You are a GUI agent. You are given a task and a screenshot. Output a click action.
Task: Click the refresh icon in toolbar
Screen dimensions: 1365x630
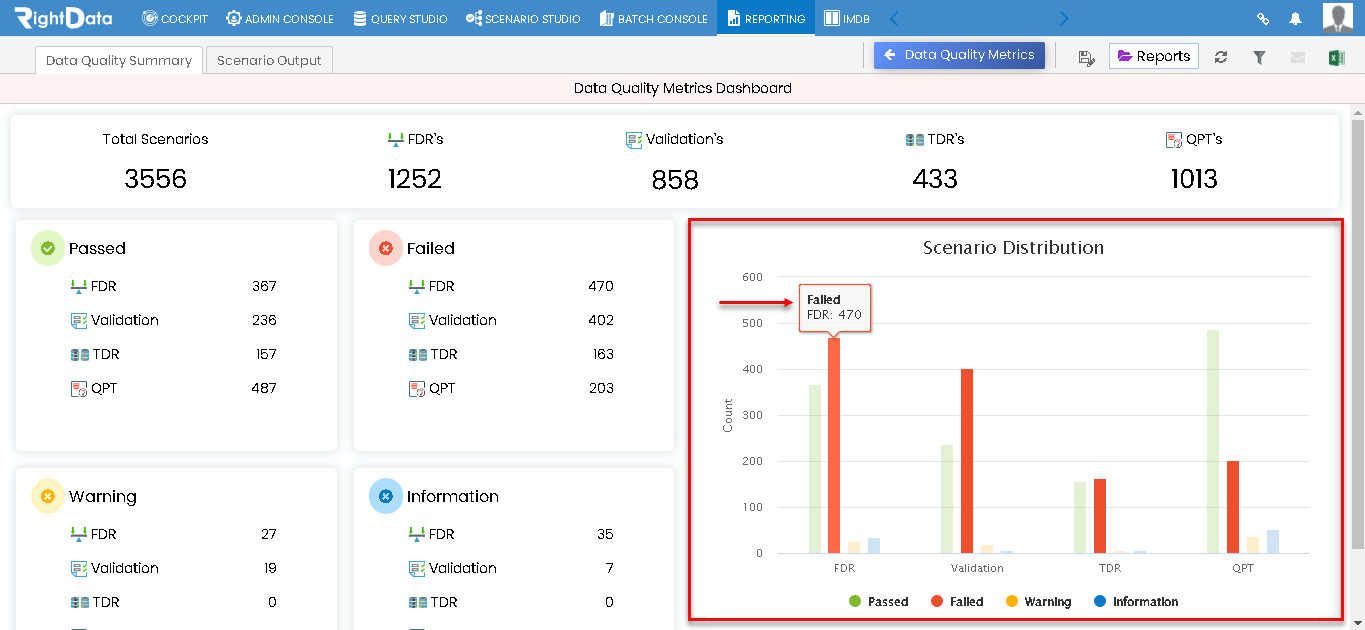[x=1221, y=57]
